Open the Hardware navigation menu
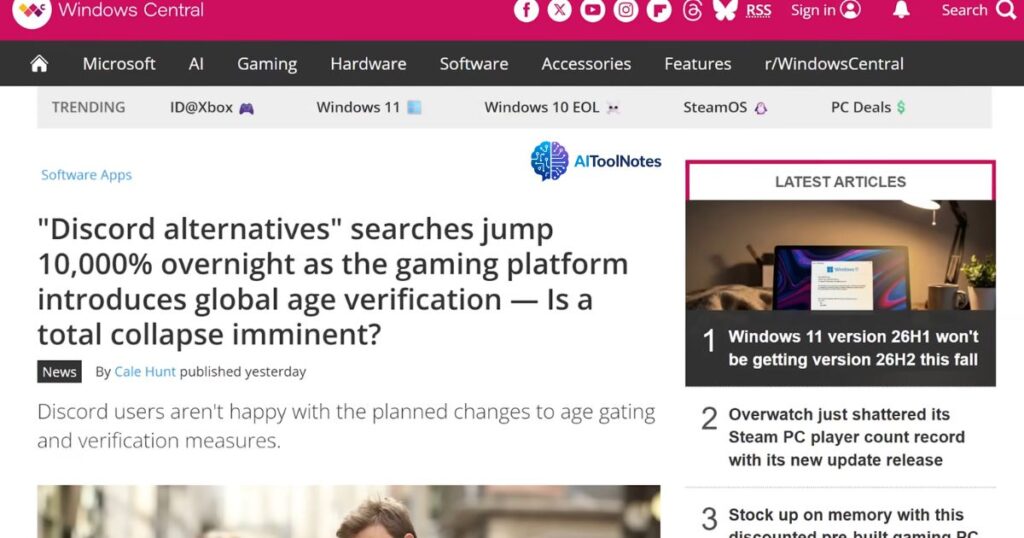The image size is (1024, 538). tap(368, 63)
